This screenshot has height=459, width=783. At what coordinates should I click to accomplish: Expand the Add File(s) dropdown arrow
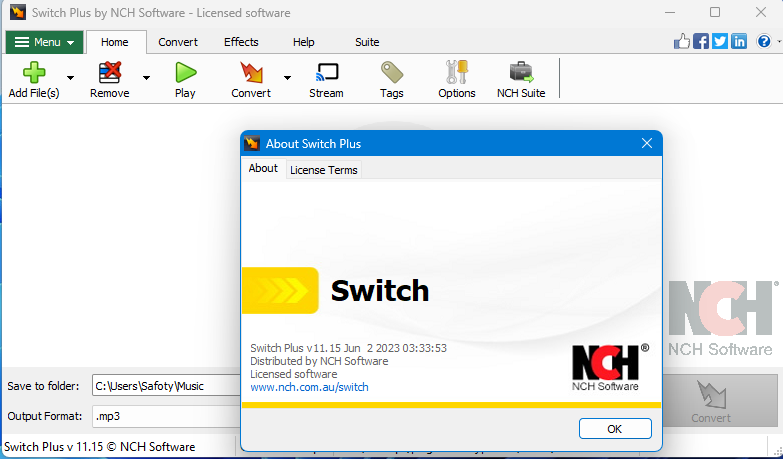coord(70,77)
